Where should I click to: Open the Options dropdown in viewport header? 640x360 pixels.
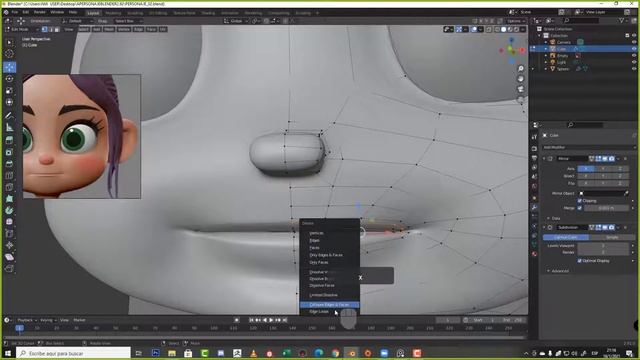(x=516, y=21)
